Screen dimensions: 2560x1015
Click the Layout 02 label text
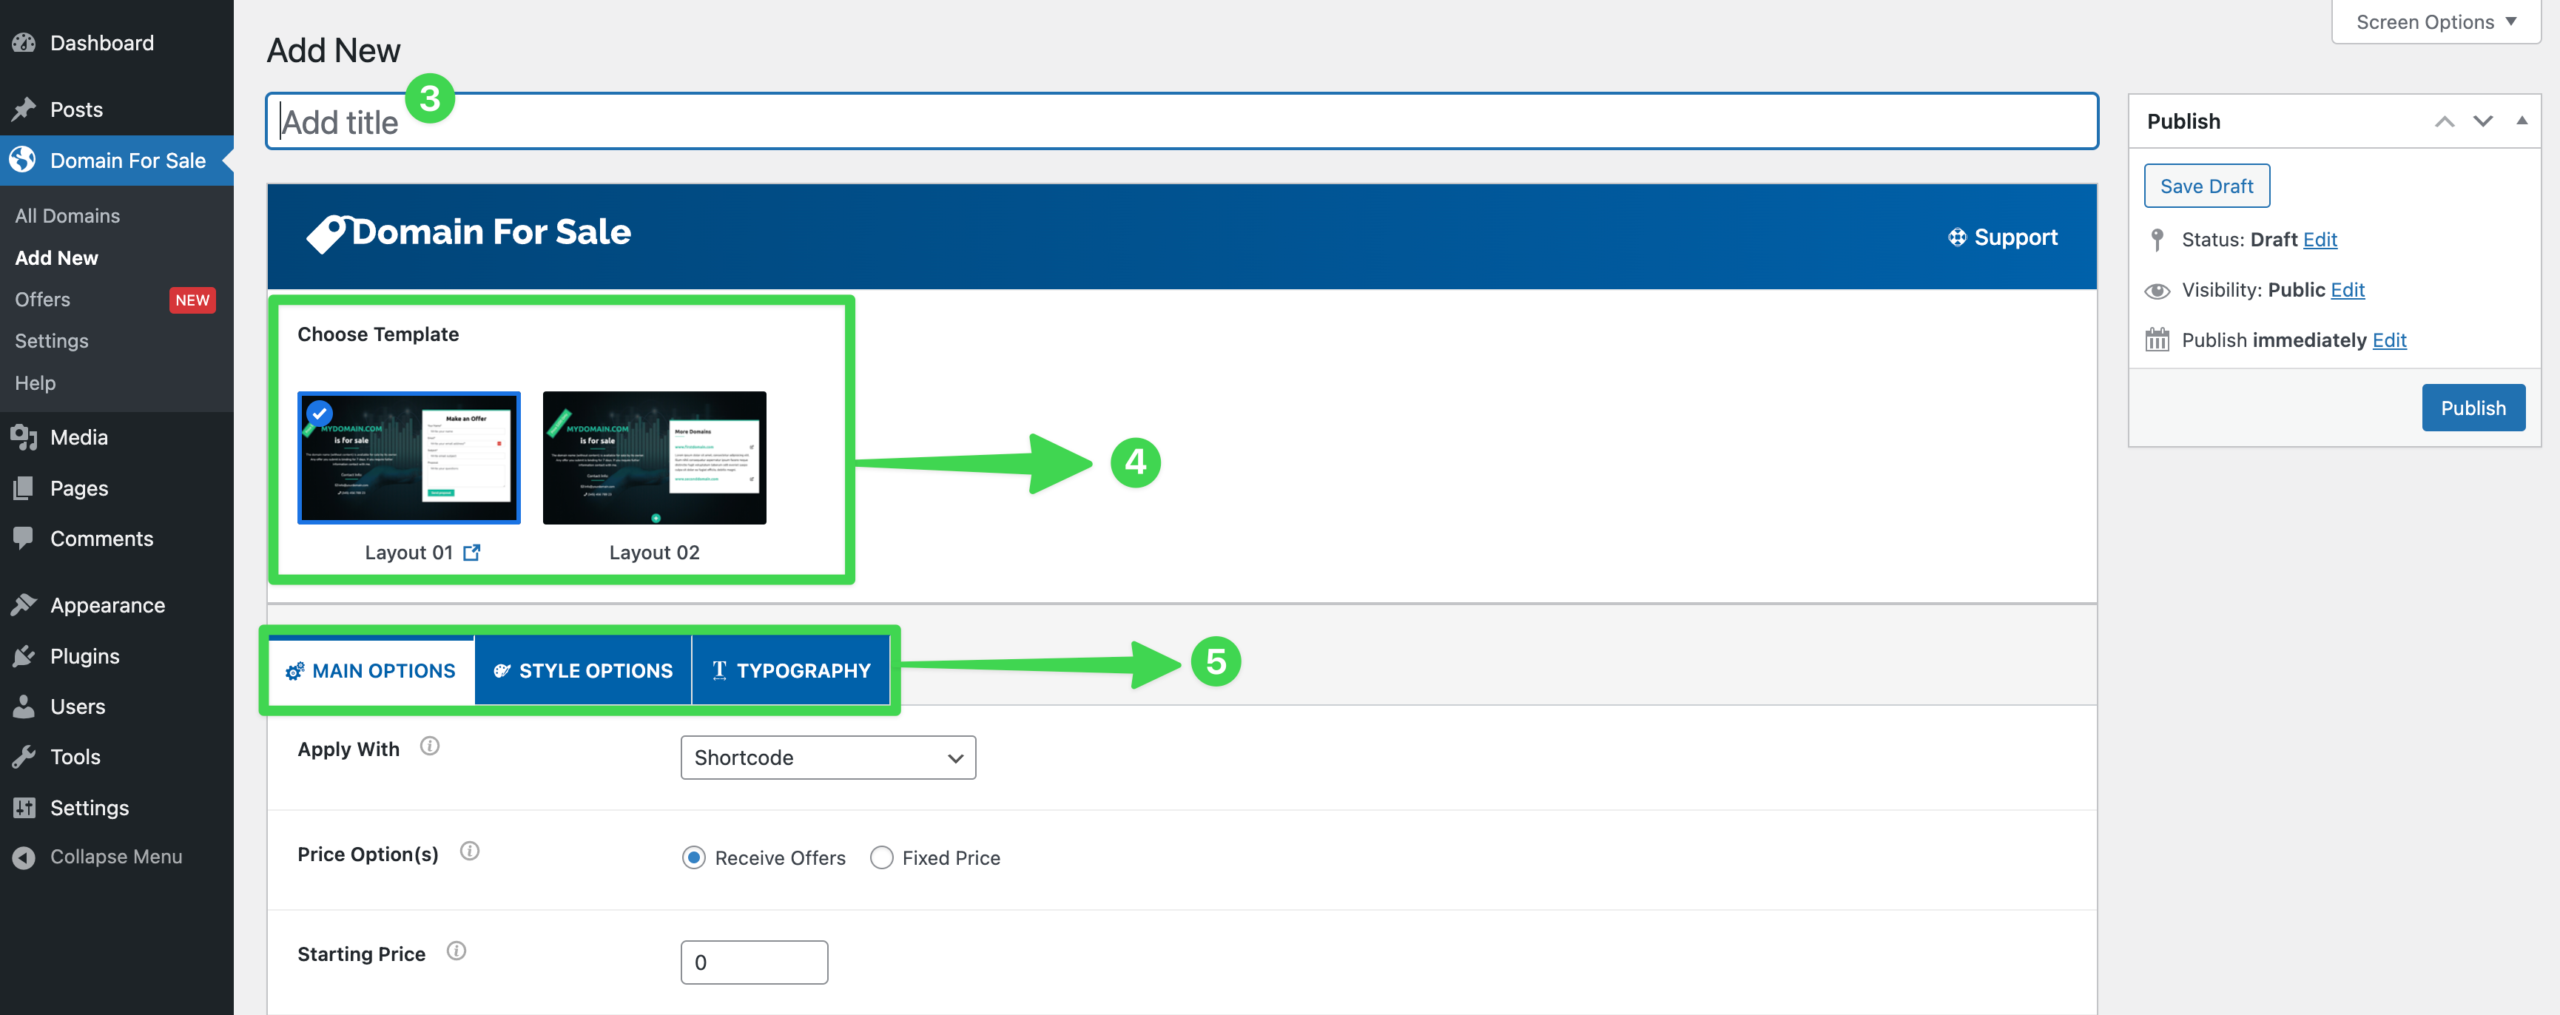point(654,552)
